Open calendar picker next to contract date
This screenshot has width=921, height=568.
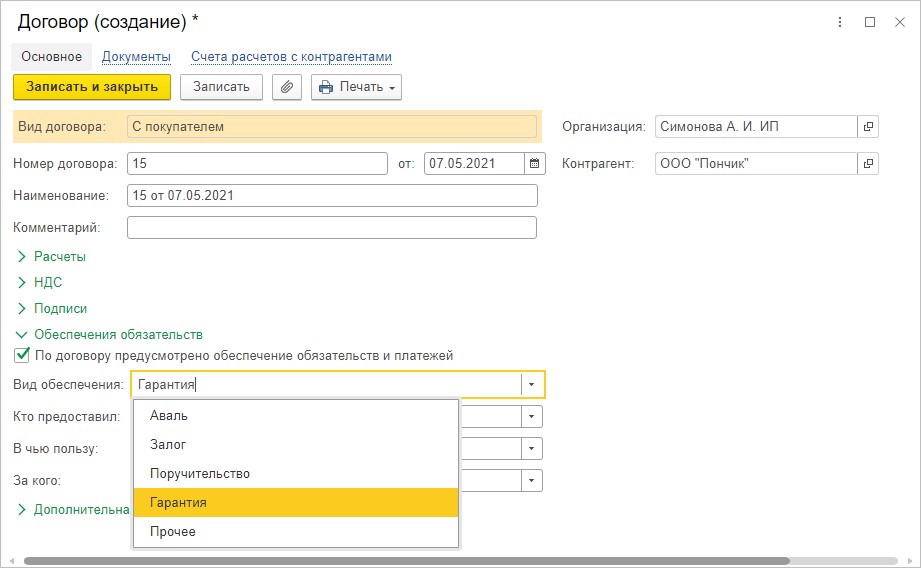(535, 163)
